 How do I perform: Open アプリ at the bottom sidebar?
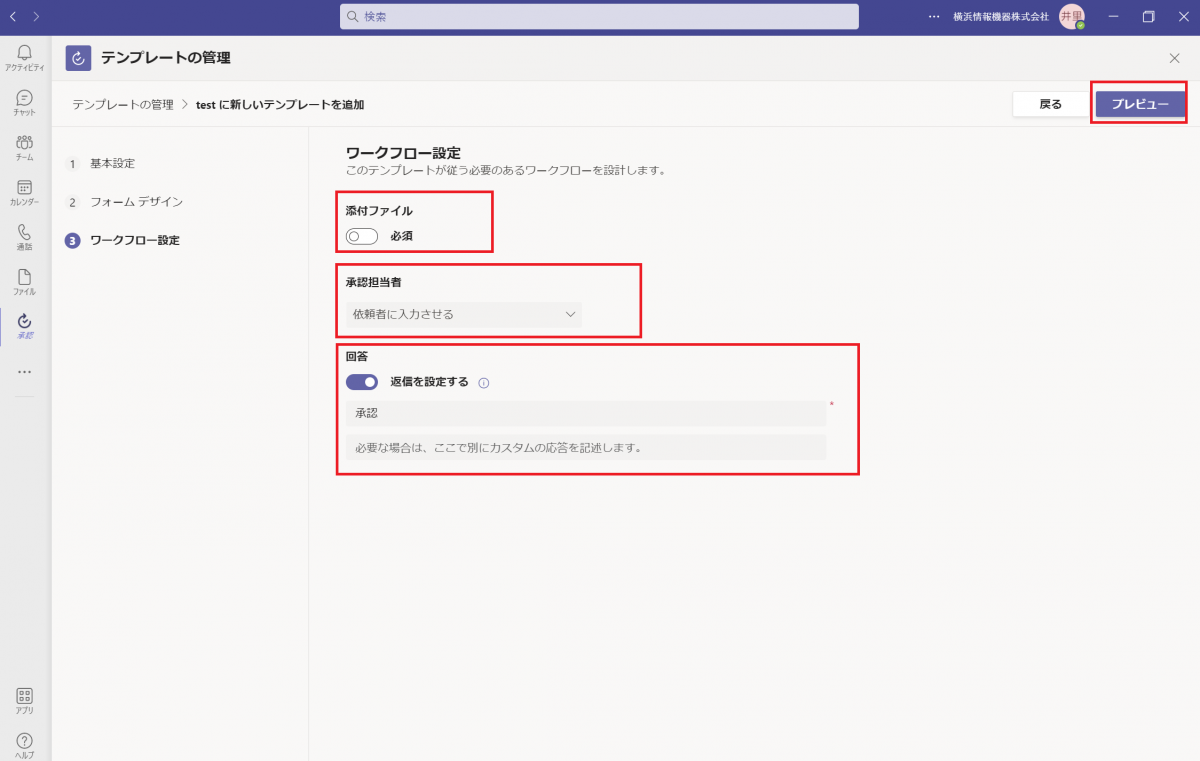pos(24,697)
